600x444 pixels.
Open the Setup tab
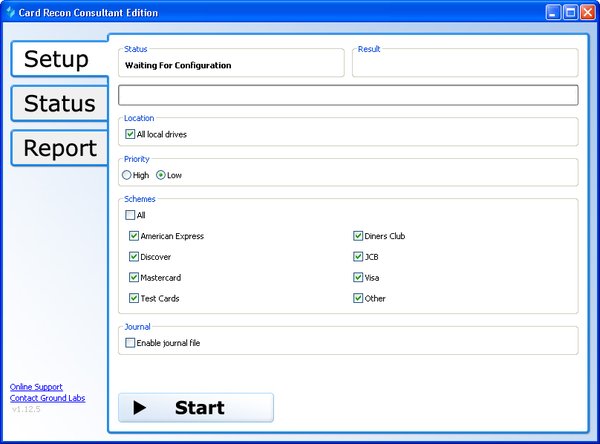pos(60,59)
